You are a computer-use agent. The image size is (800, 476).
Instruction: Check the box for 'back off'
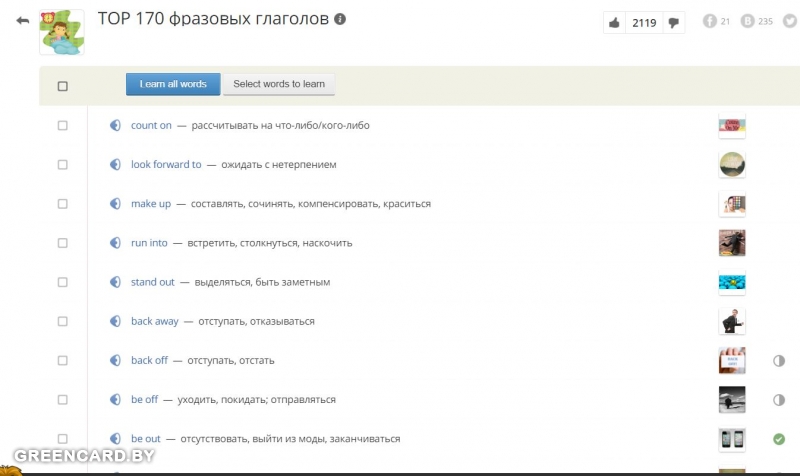pos(62,361)
